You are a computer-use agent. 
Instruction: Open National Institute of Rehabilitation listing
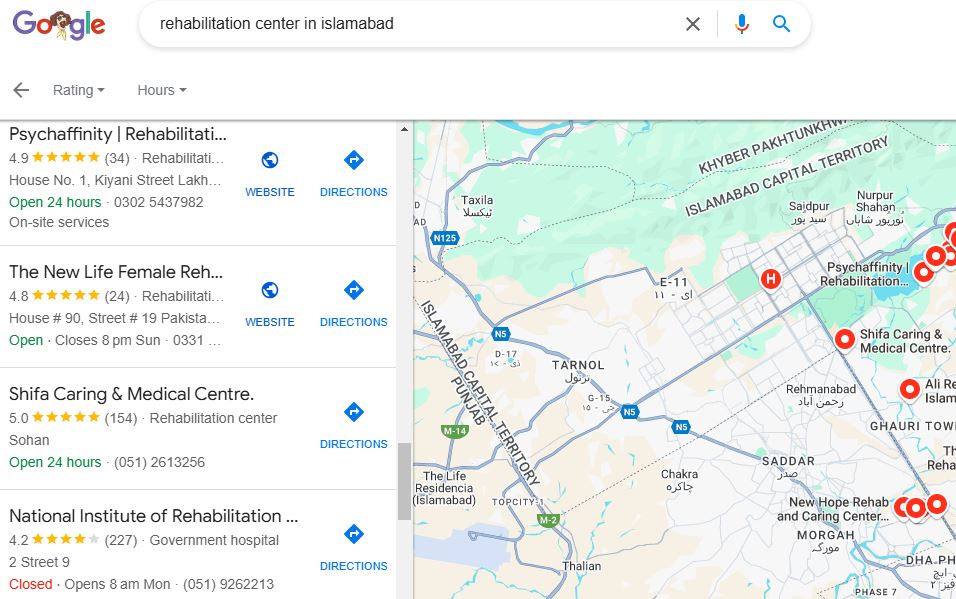click(154, 516)
